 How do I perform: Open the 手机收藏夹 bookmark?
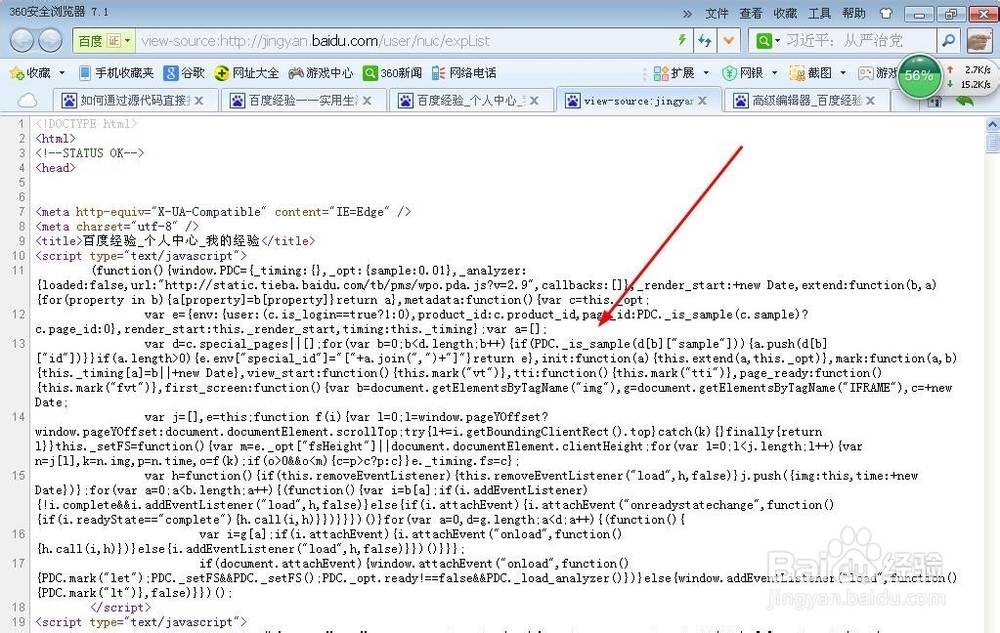coord(116,73)
